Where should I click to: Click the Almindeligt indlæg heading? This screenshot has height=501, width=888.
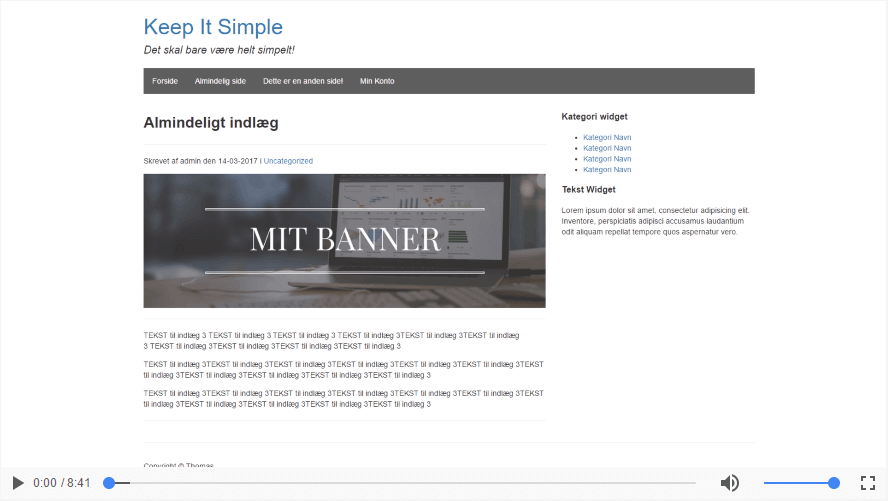tap(211, 123)
